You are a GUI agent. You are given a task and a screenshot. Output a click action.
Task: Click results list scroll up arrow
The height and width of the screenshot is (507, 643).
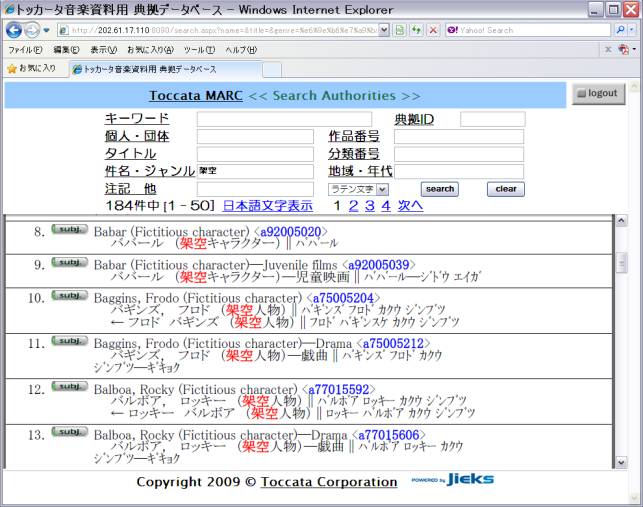[621, 221]
